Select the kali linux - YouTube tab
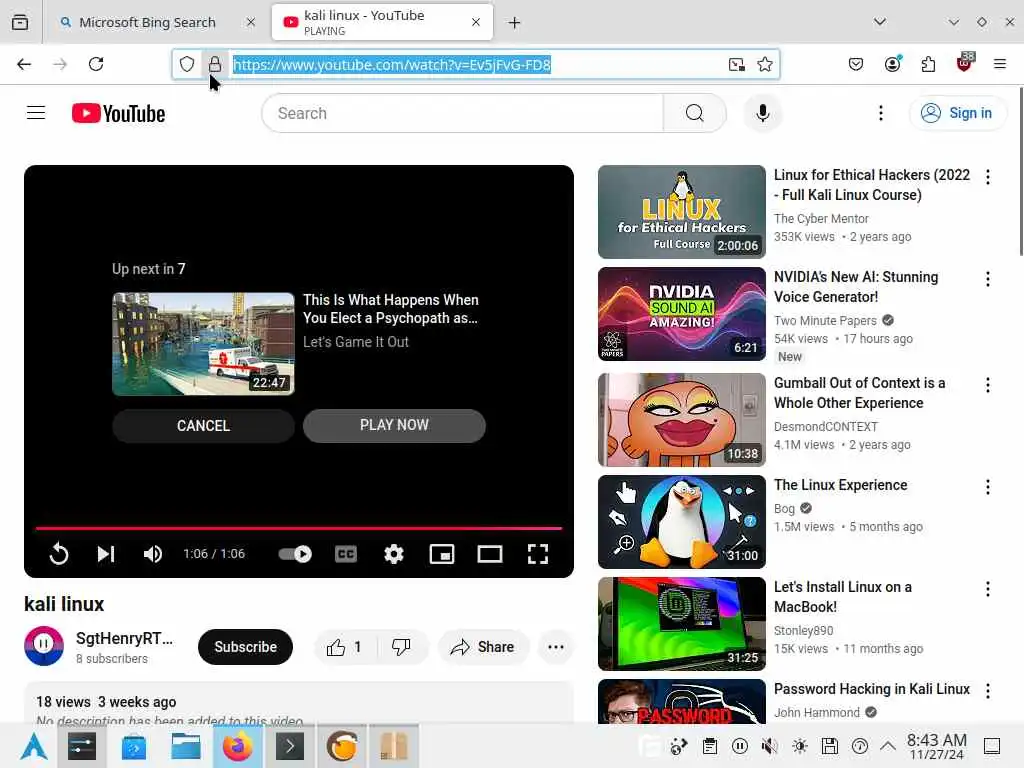This screenshot has height=768, width=1024. (382, 22)
